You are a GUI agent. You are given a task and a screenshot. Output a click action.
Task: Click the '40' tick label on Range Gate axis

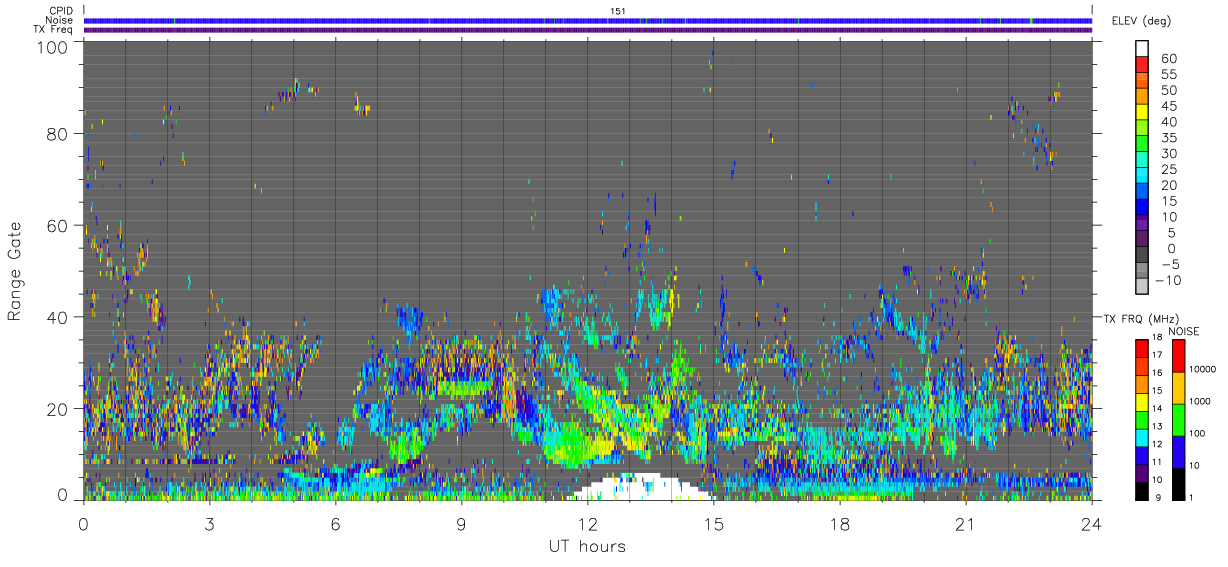point(59,317)
